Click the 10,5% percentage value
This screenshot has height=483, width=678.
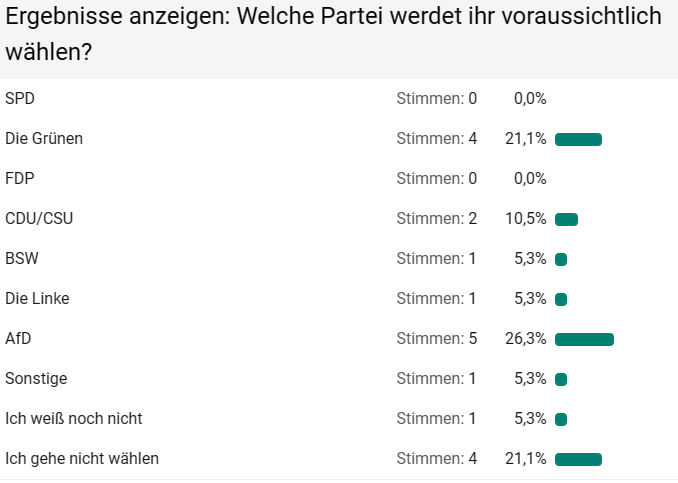click(525, 218)
